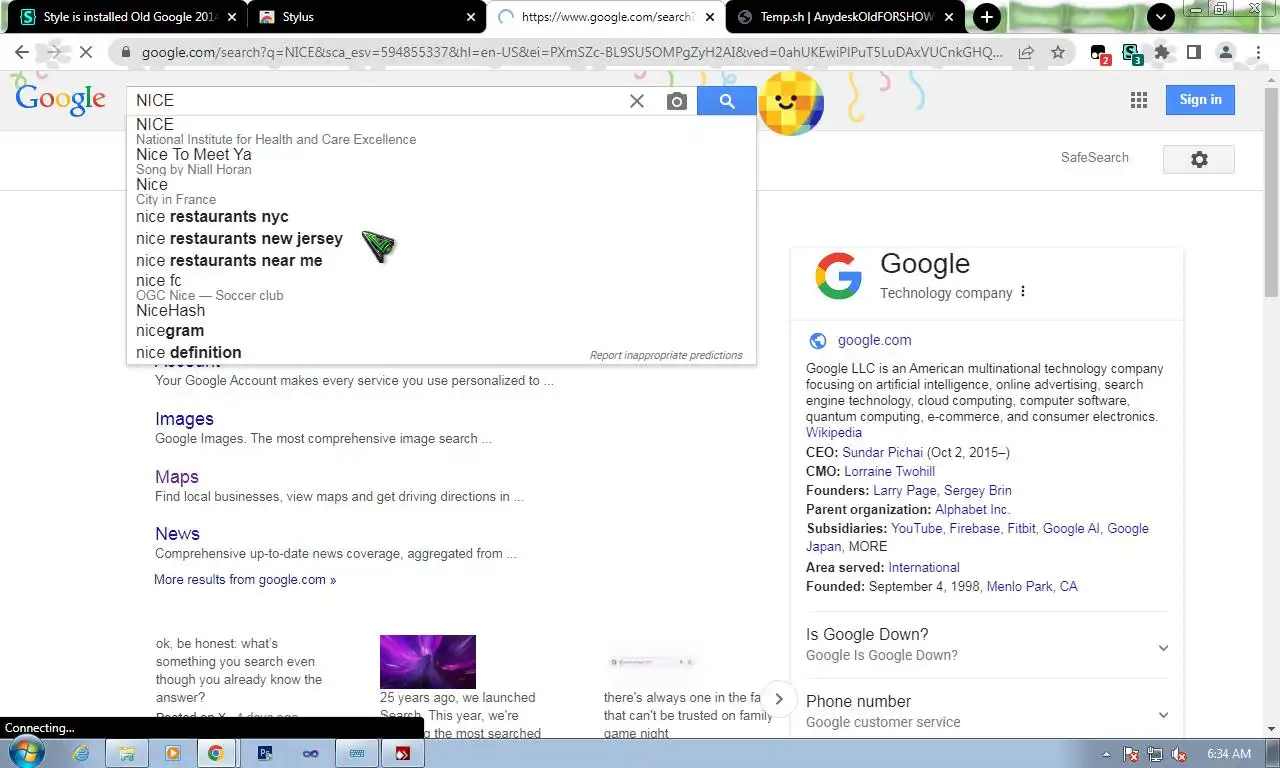Screen dimensions: 1280x768
Task: Open Windows Explorer from taskbar
Action: click(127, 753)
